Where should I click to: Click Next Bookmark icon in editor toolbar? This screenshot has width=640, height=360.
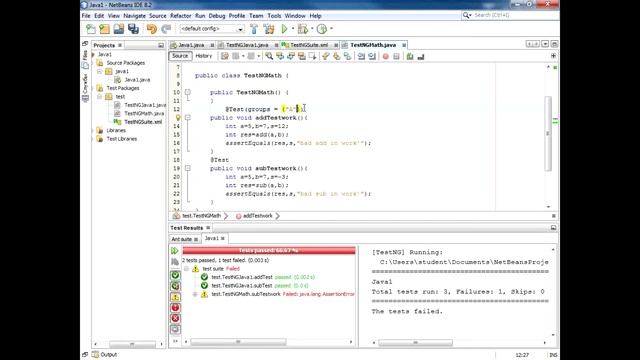[x=336, y=56]
